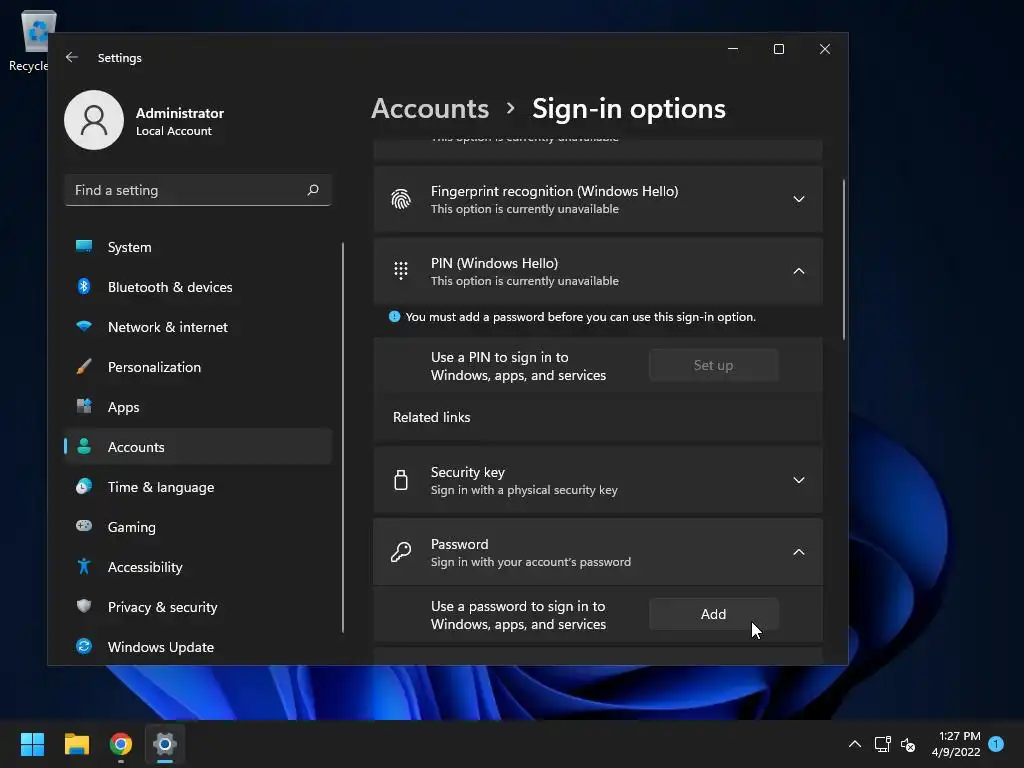Screen dimensions: 1024x768
Task: Click the Bluetooth icon in sidebar
Action: click(84, 286)
